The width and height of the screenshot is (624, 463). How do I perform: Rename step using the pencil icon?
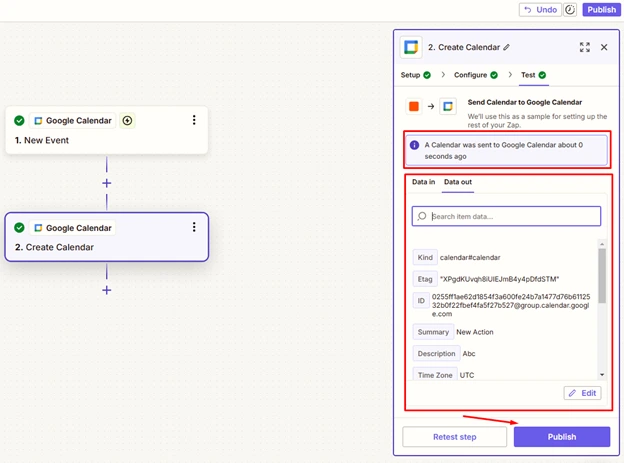tap(506, 47)
